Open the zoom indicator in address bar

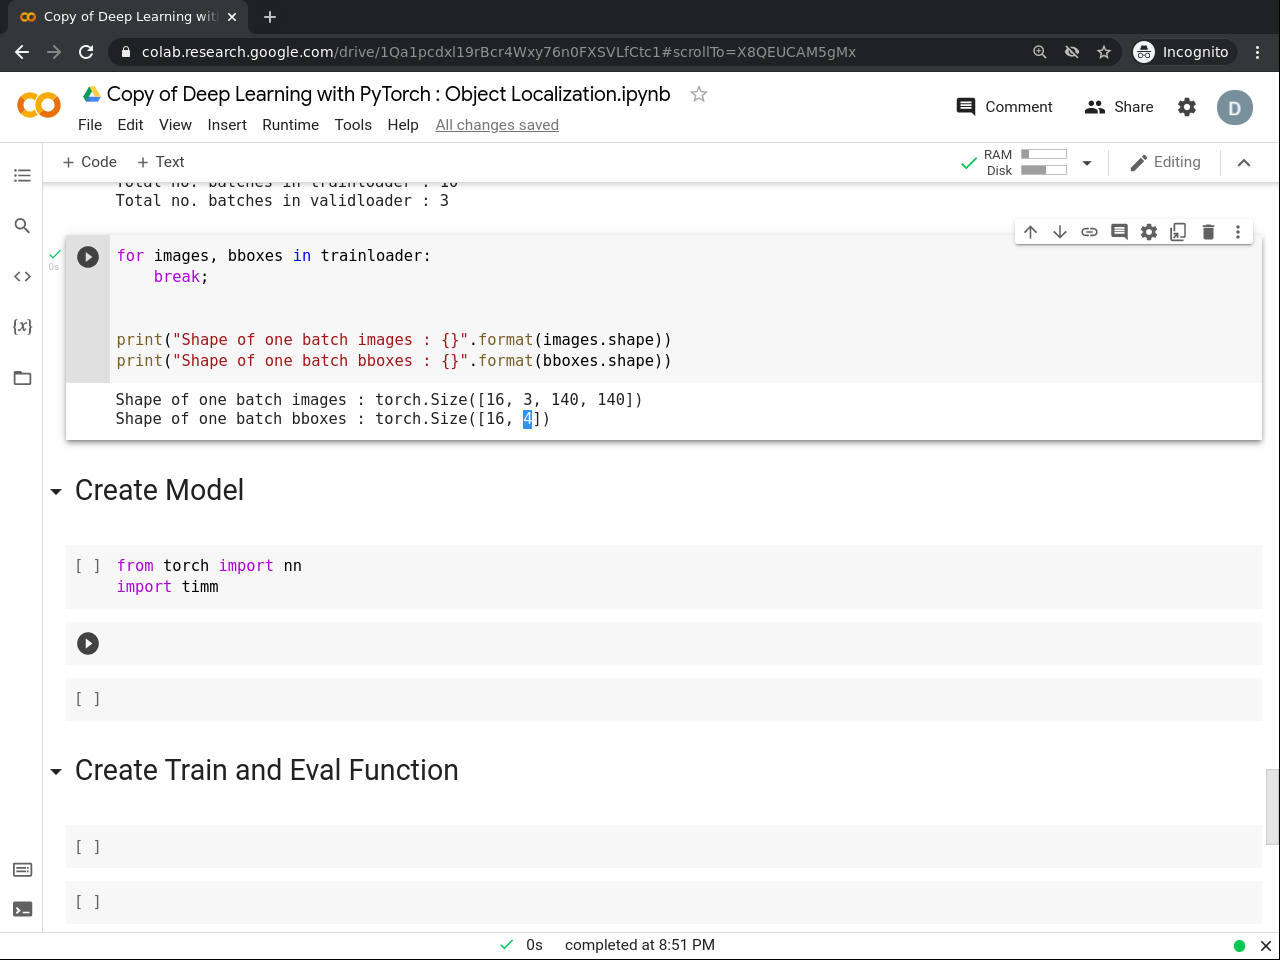click(x=1040, y=52)
